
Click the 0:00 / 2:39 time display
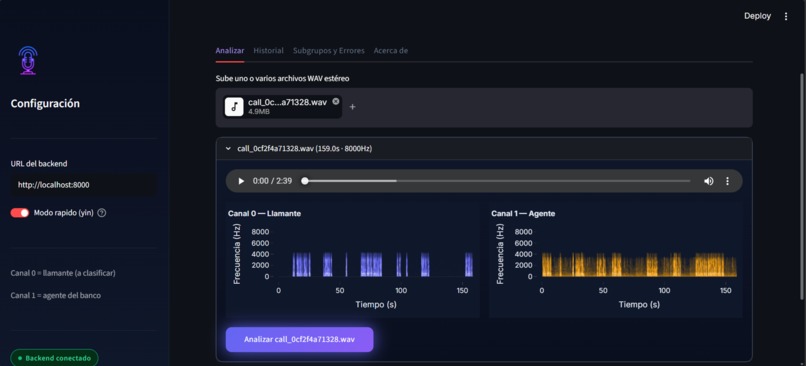click(272, 181)
